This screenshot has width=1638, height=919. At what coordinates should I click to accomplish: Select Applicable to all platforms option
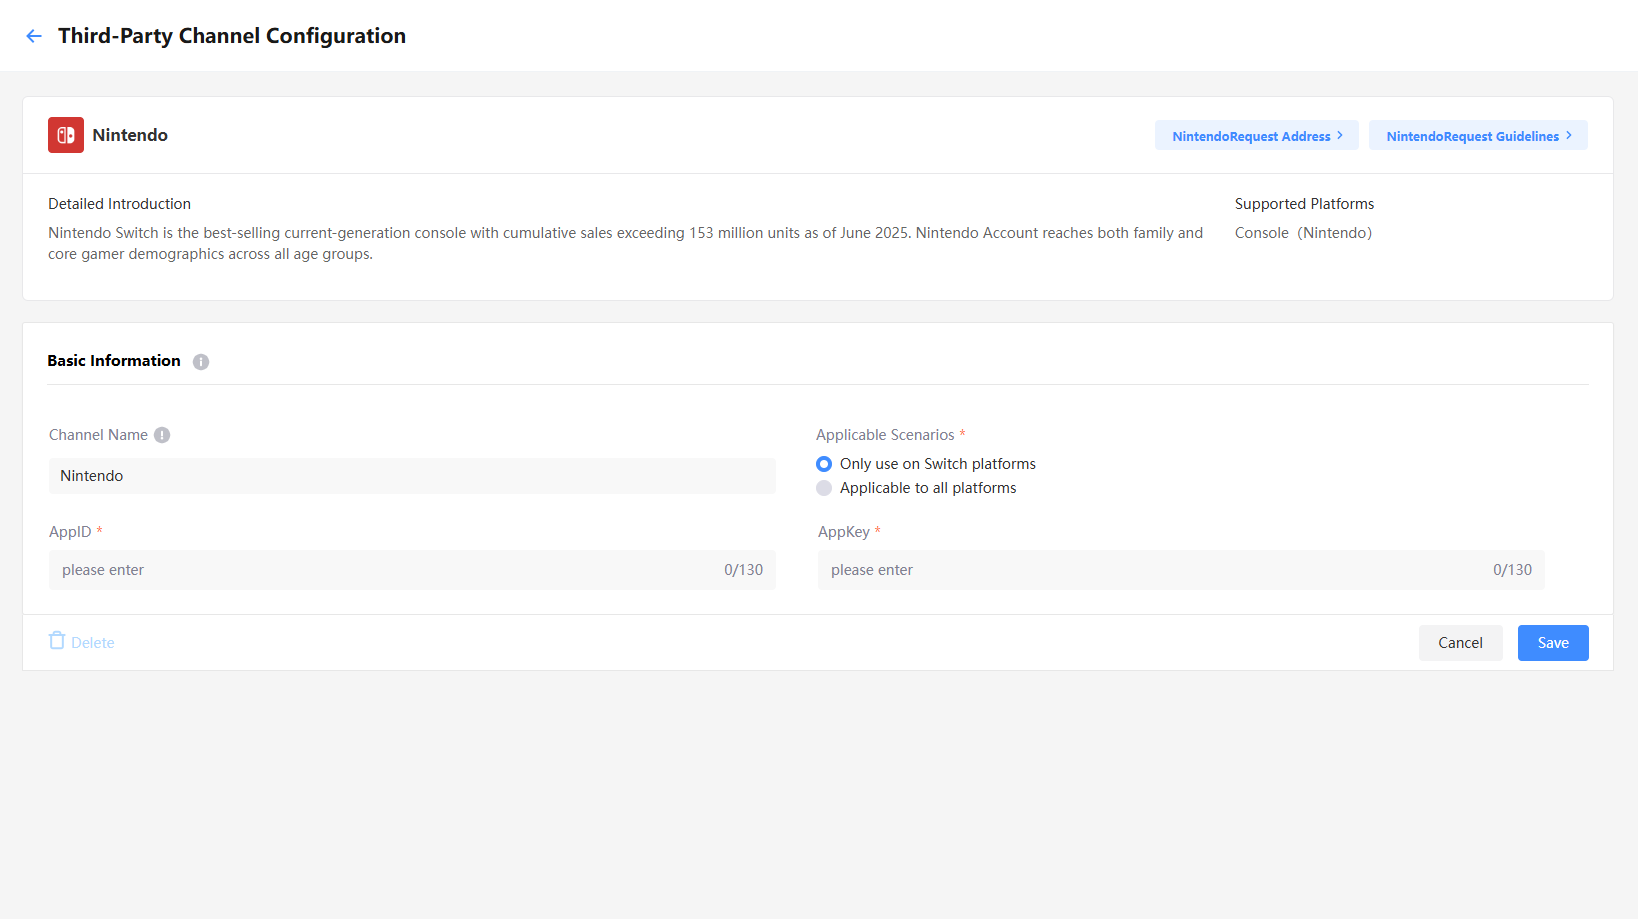tap(916, 488)
